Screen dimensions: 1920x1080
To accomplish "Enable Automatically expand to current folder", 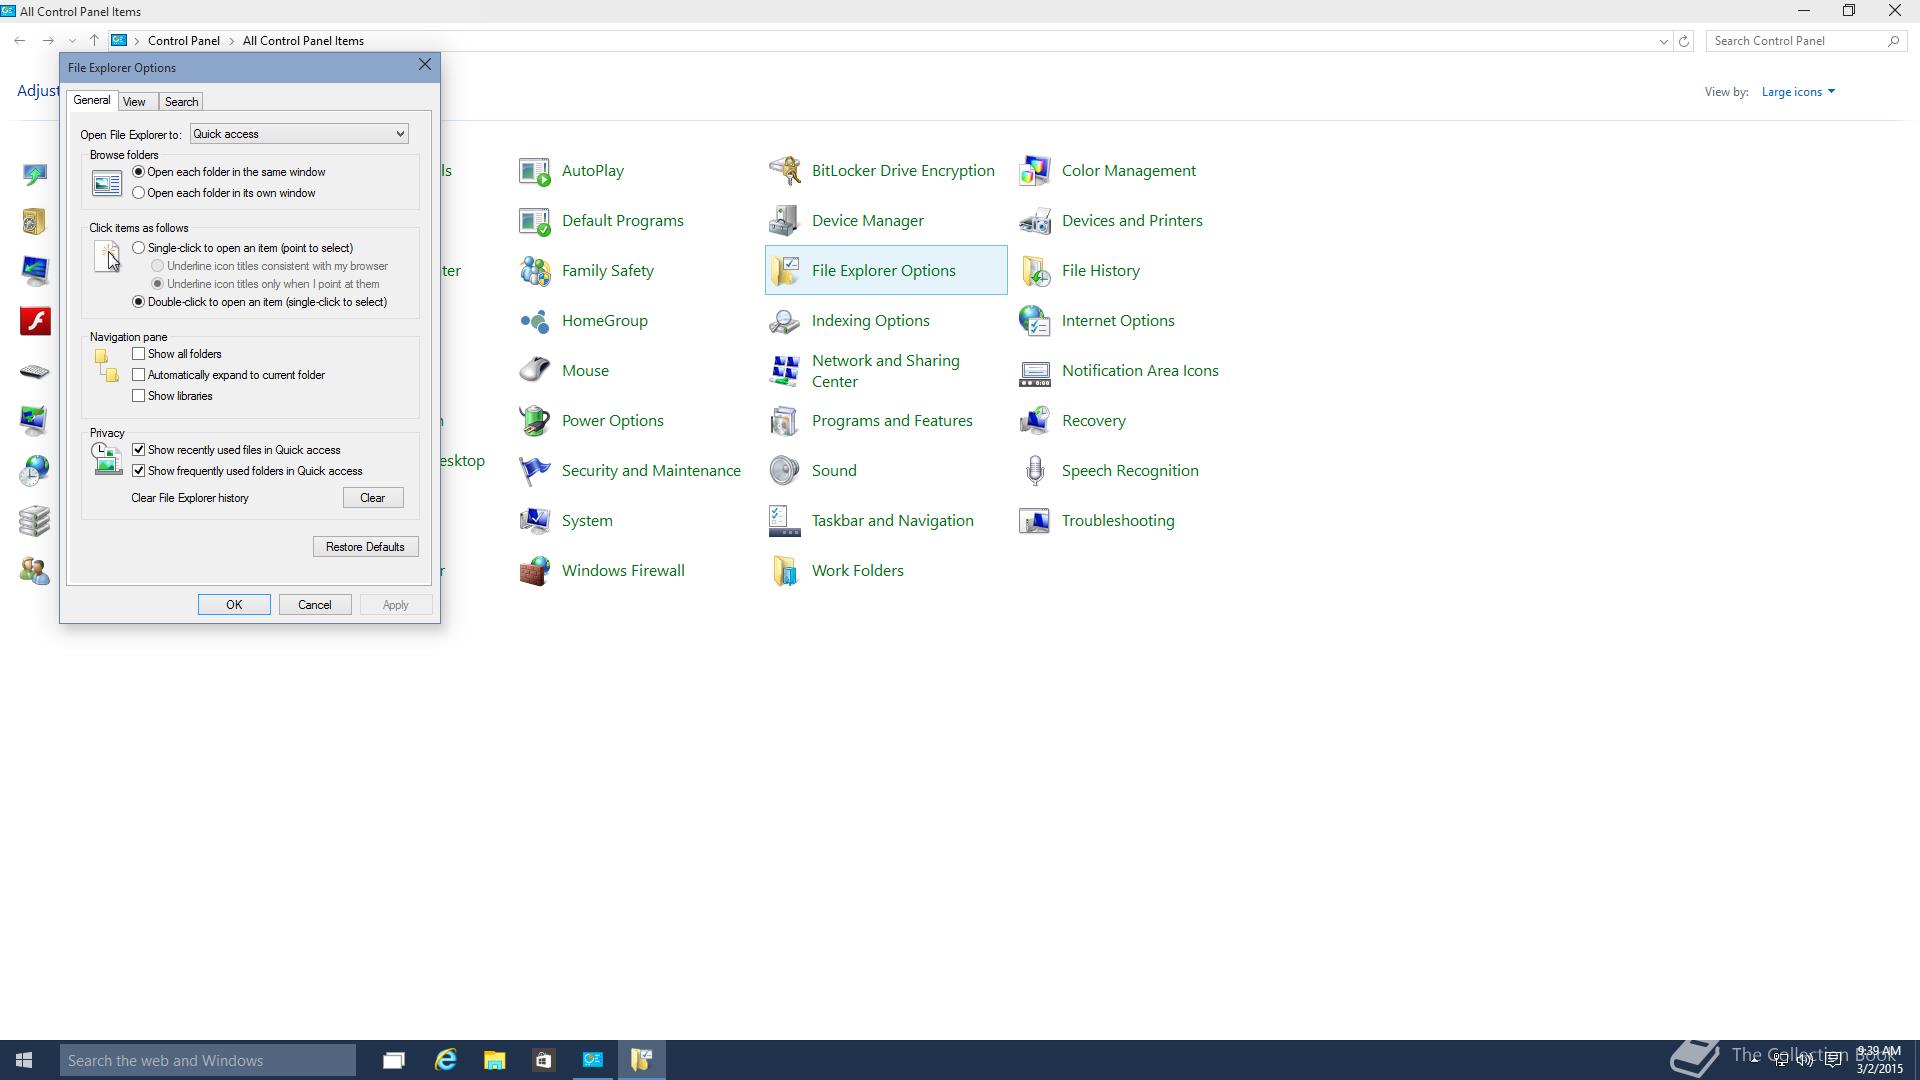I will [x=139, y=375].
